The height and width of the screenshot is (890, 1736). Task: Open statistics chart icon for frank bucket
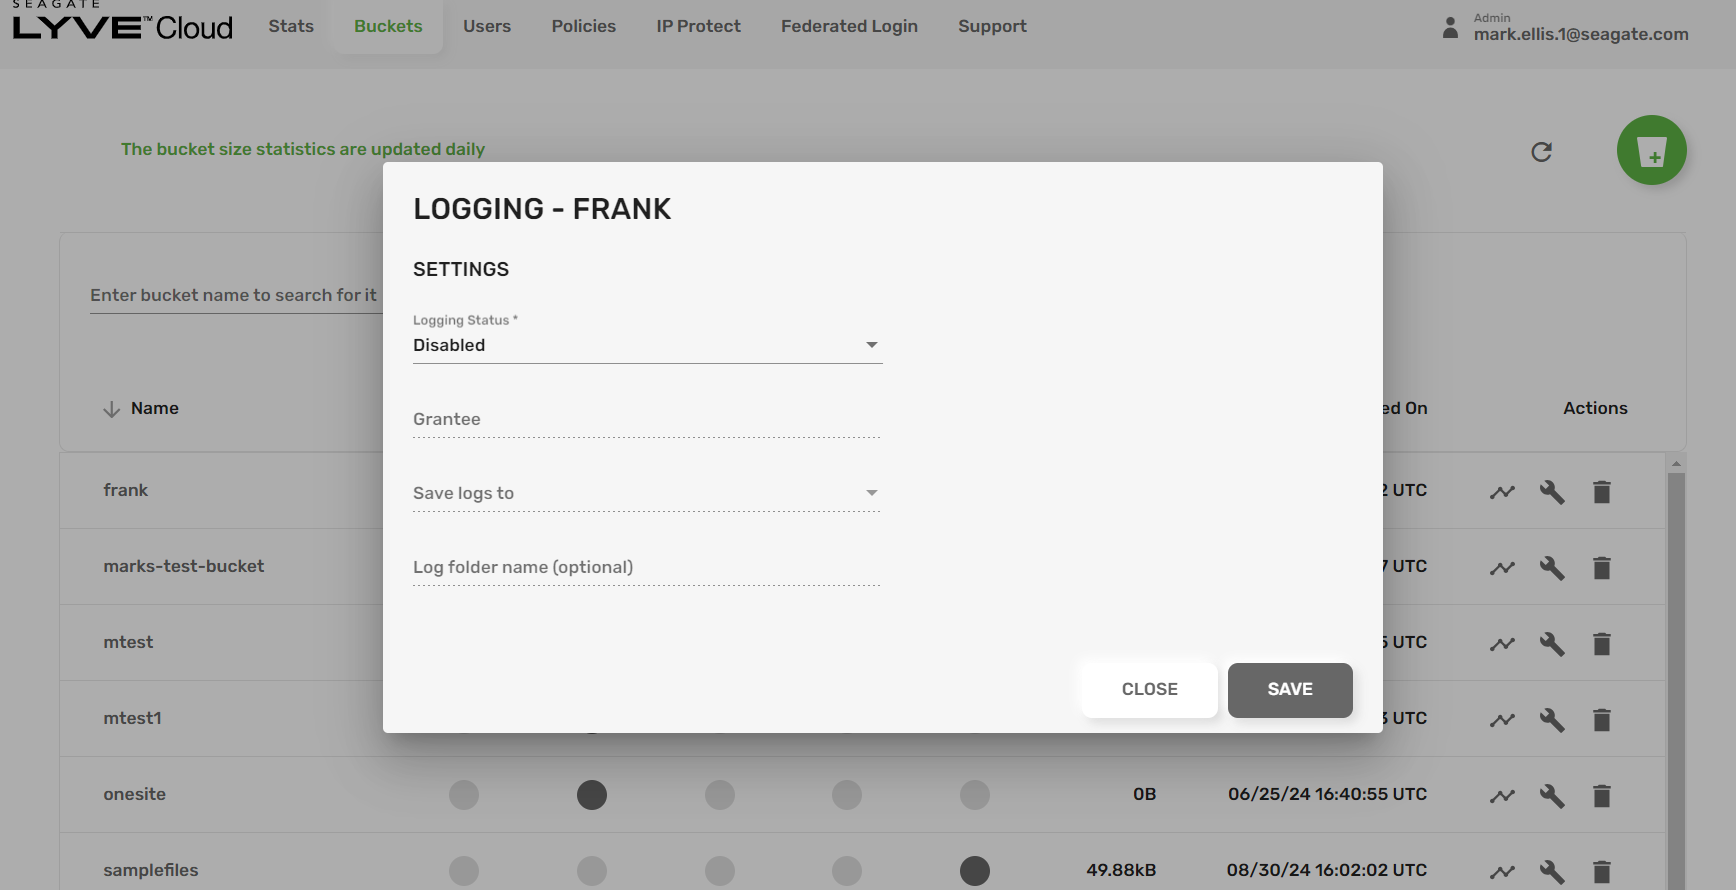coord(1502,492)
